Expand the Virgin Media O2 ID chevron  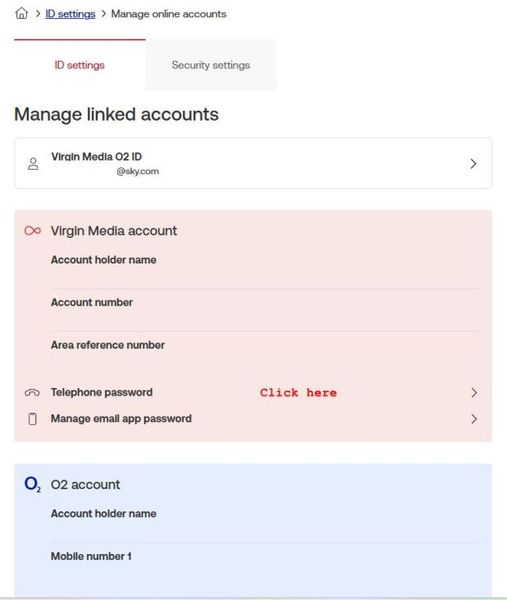(x=473, y=164)
